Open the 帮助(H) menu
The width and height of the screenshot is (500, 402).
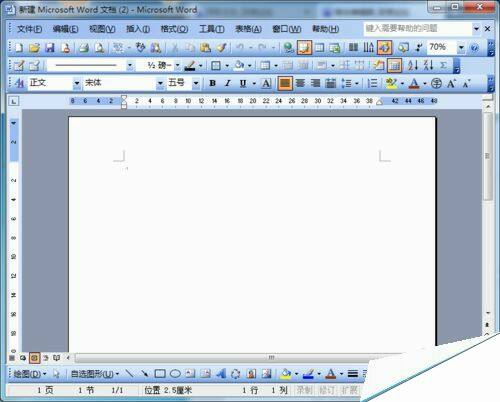tap(325, 29)
